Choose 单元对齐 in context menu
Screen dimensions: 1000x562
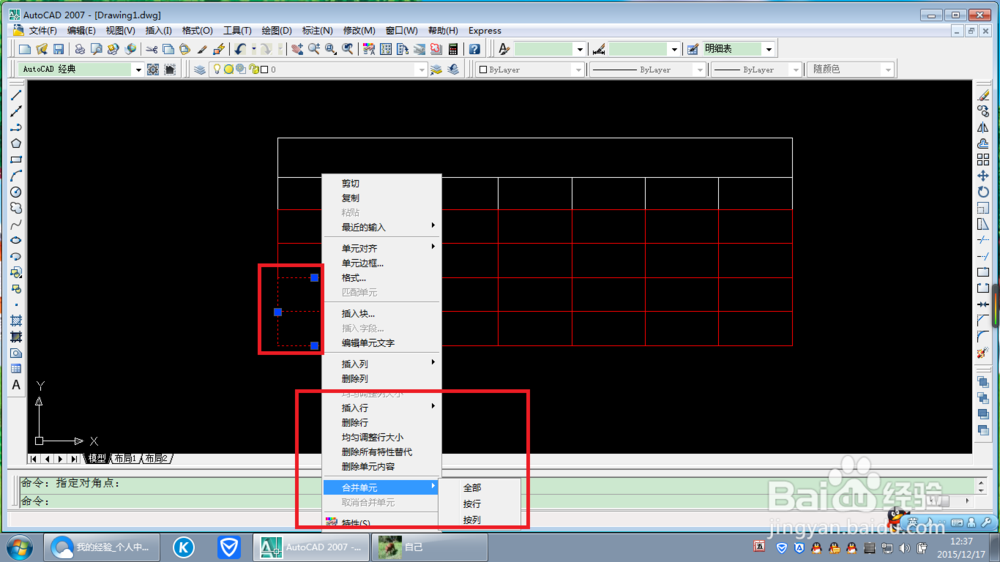(381, 248)
